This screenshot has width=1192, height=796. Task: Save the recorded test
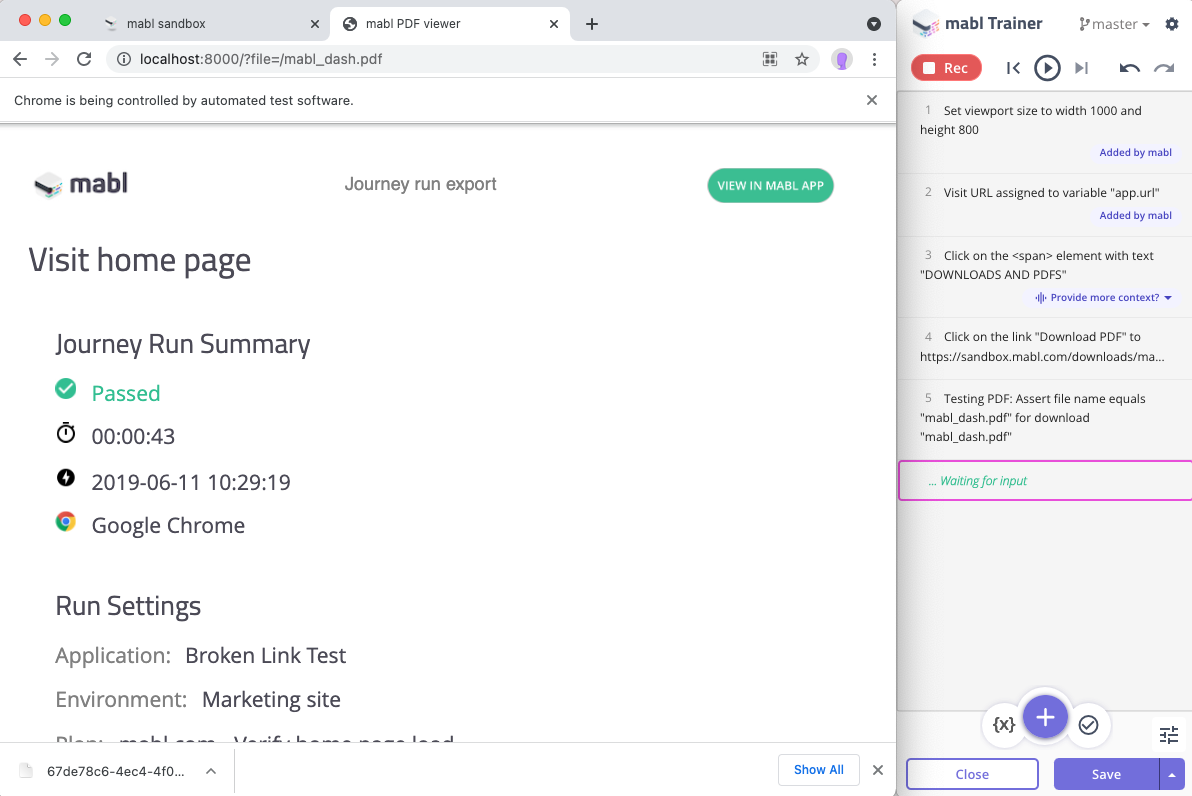pos(1106,774)
